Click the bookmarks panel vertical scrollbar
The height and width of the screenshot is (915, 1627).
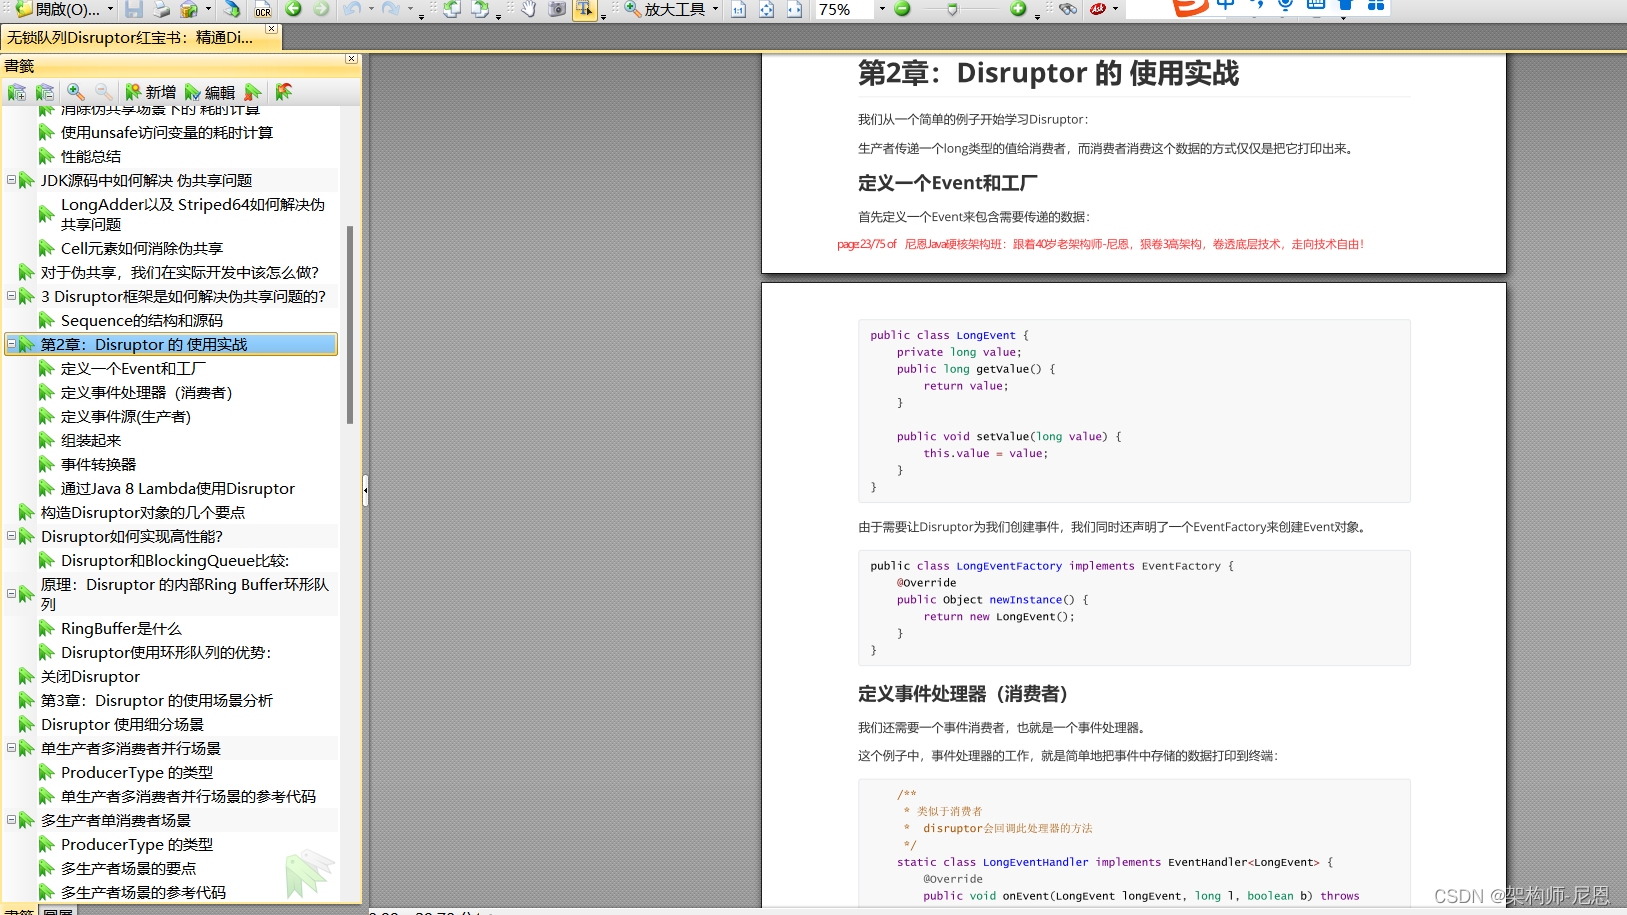pos(350,325)
